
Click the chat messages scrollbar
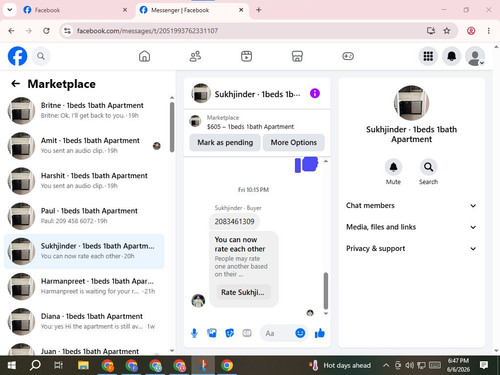click(326, 291)
